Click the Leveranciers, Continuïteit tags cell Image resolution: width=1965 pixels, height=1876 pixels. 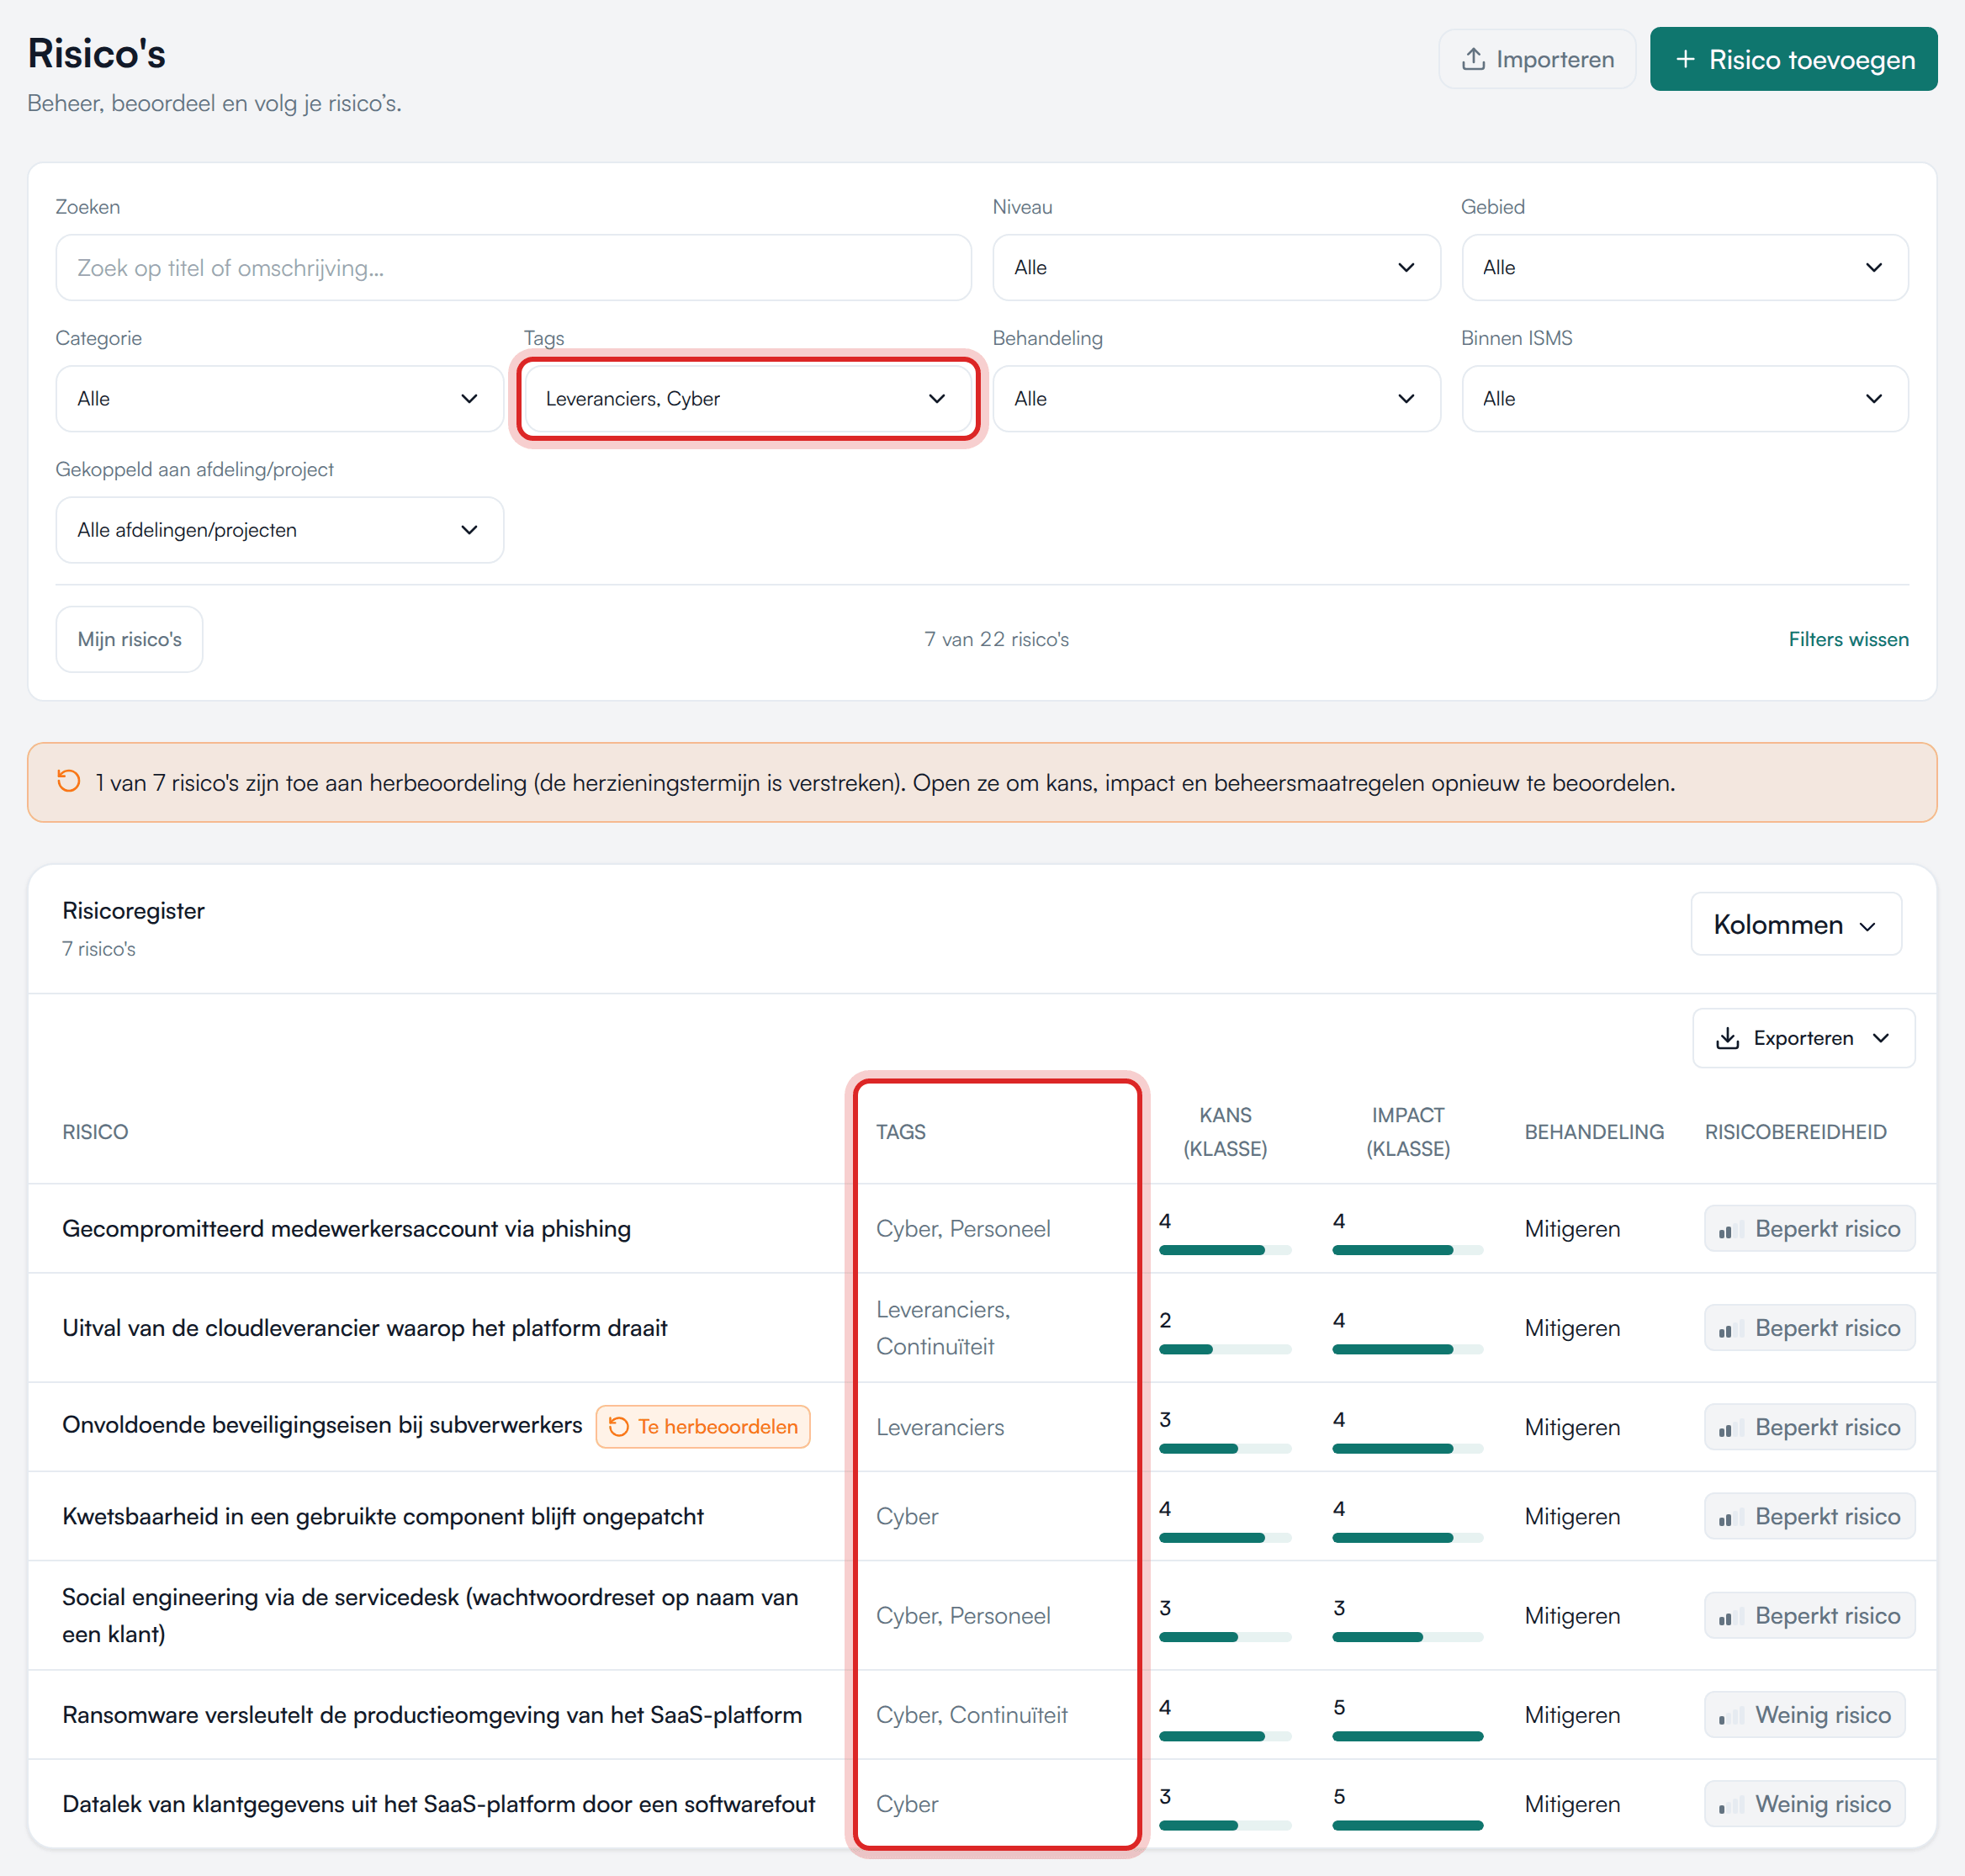[943, 1327]
